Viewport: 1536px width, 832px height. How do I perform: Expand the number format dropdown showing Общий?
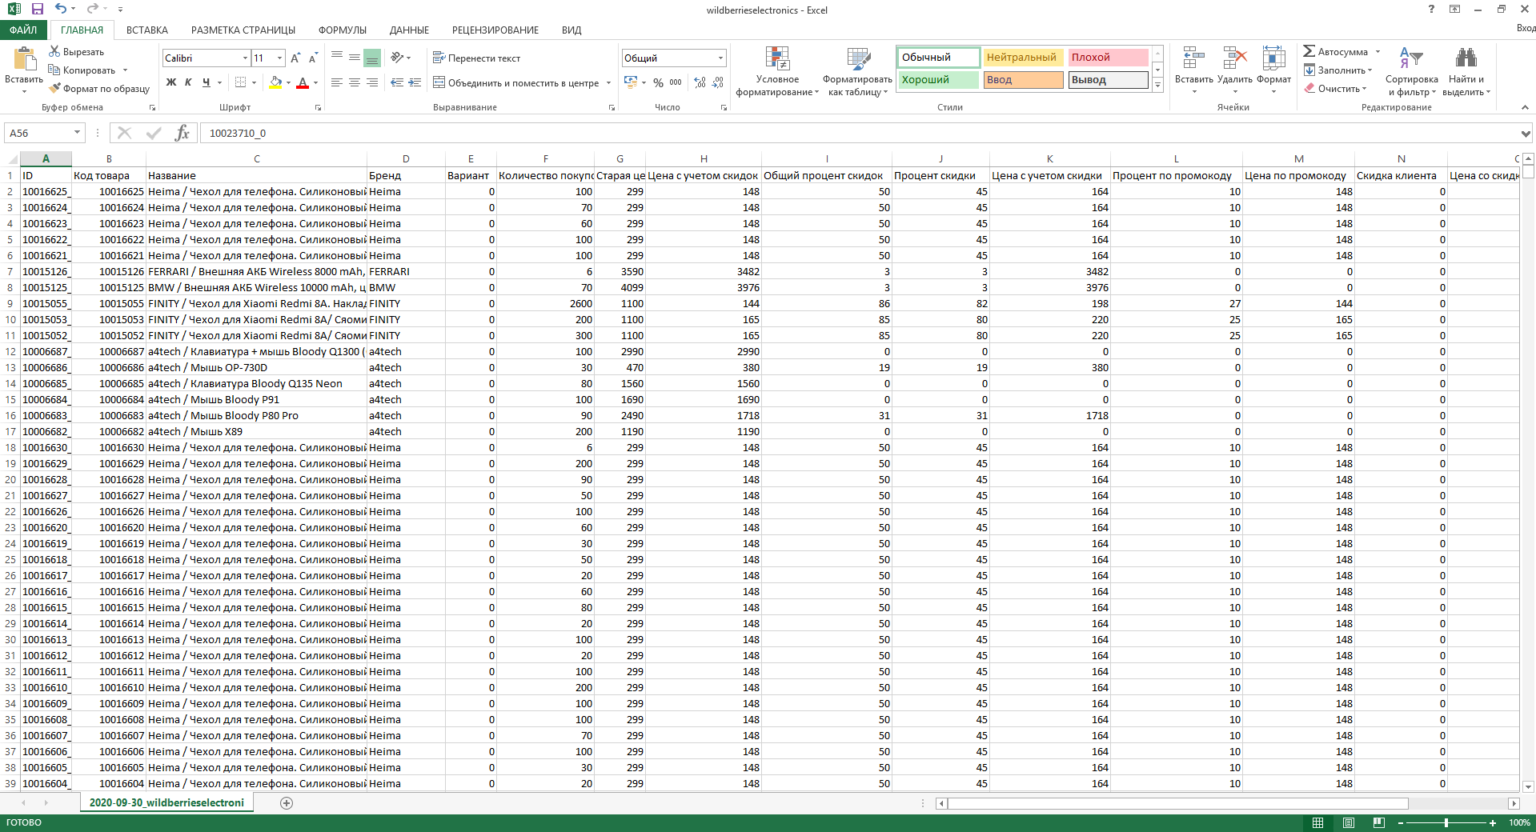coord(720,58)
